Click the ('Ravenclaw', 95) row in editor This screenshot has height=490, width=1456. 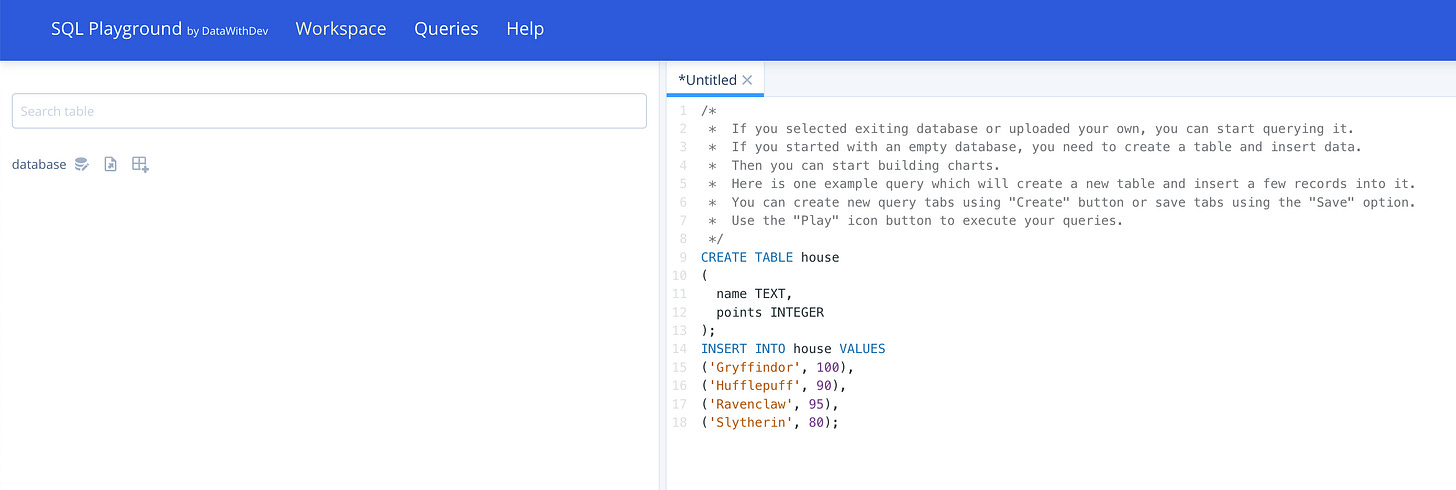(770, 404)
